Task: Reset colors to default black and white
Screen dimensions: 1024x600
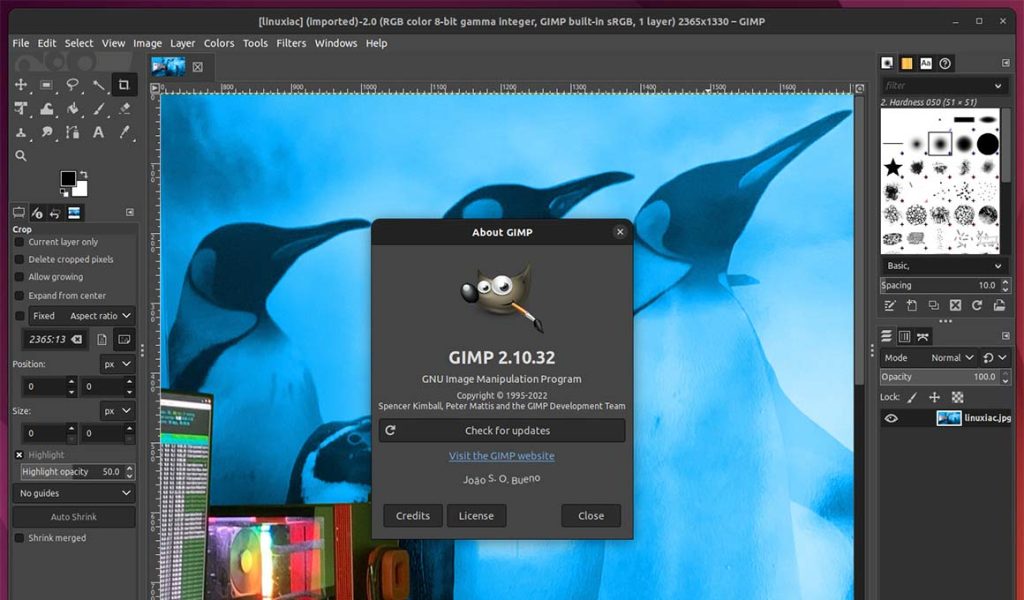Action: (64, 193)
